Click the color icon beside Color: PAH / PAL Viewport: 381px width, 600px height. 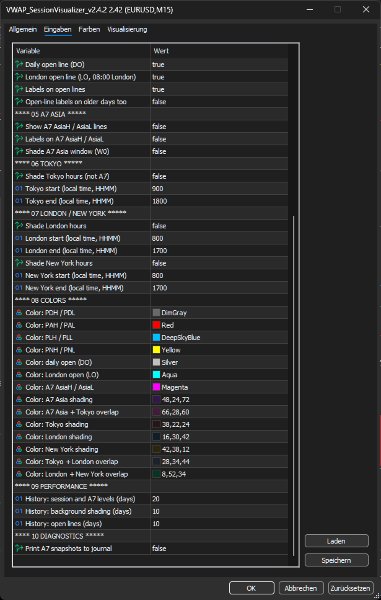coord(19,325)
